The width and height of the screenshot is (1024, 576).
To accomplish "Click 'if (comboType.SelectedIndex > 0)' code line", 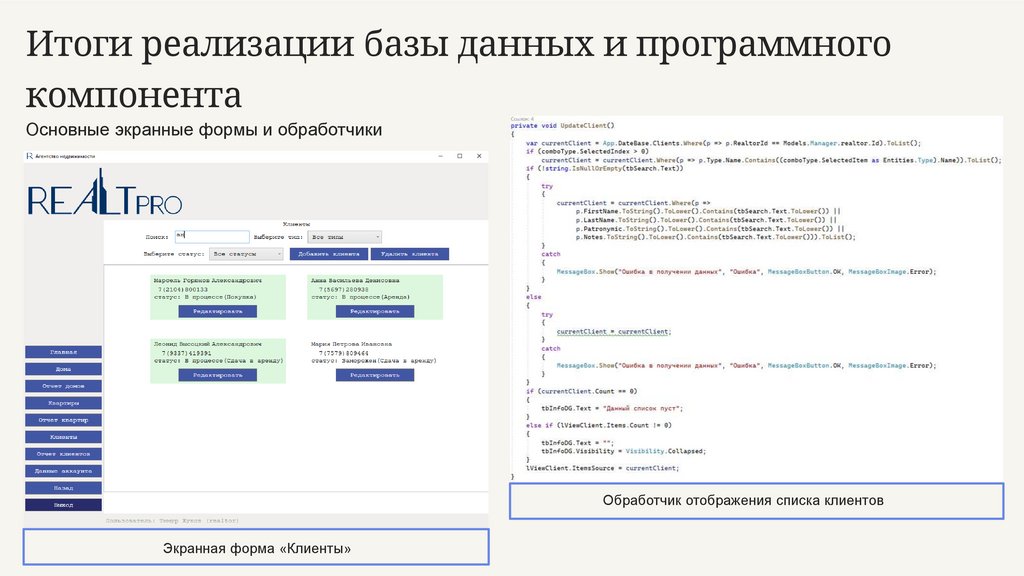I will click(x=587, y=152).
